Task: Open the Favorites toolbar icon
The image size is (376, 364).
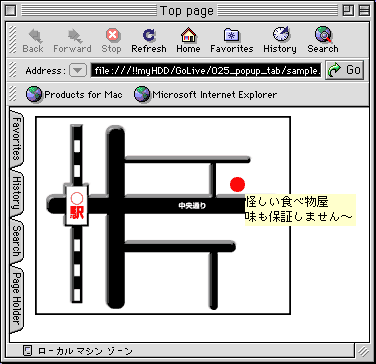Action: point(232,34)
